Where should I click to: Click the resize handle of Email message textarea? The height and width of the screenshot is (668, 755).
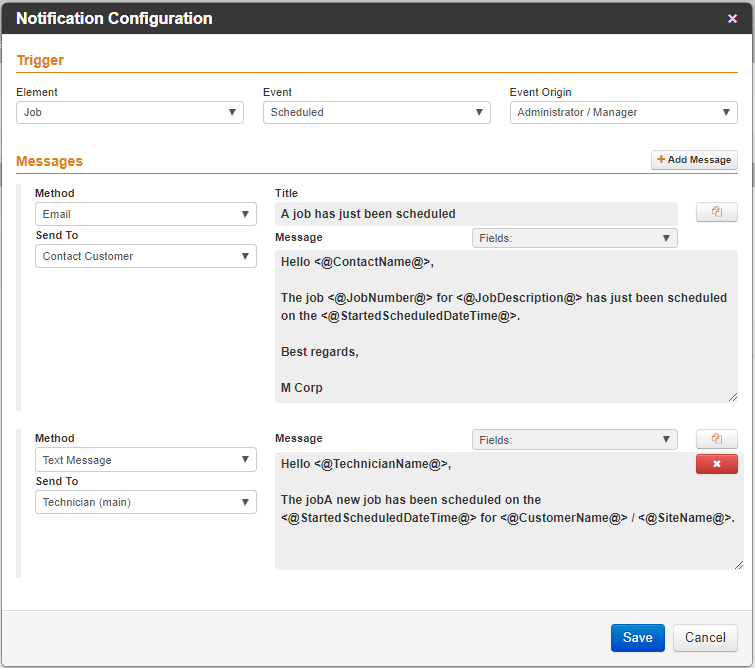point(733,397)
